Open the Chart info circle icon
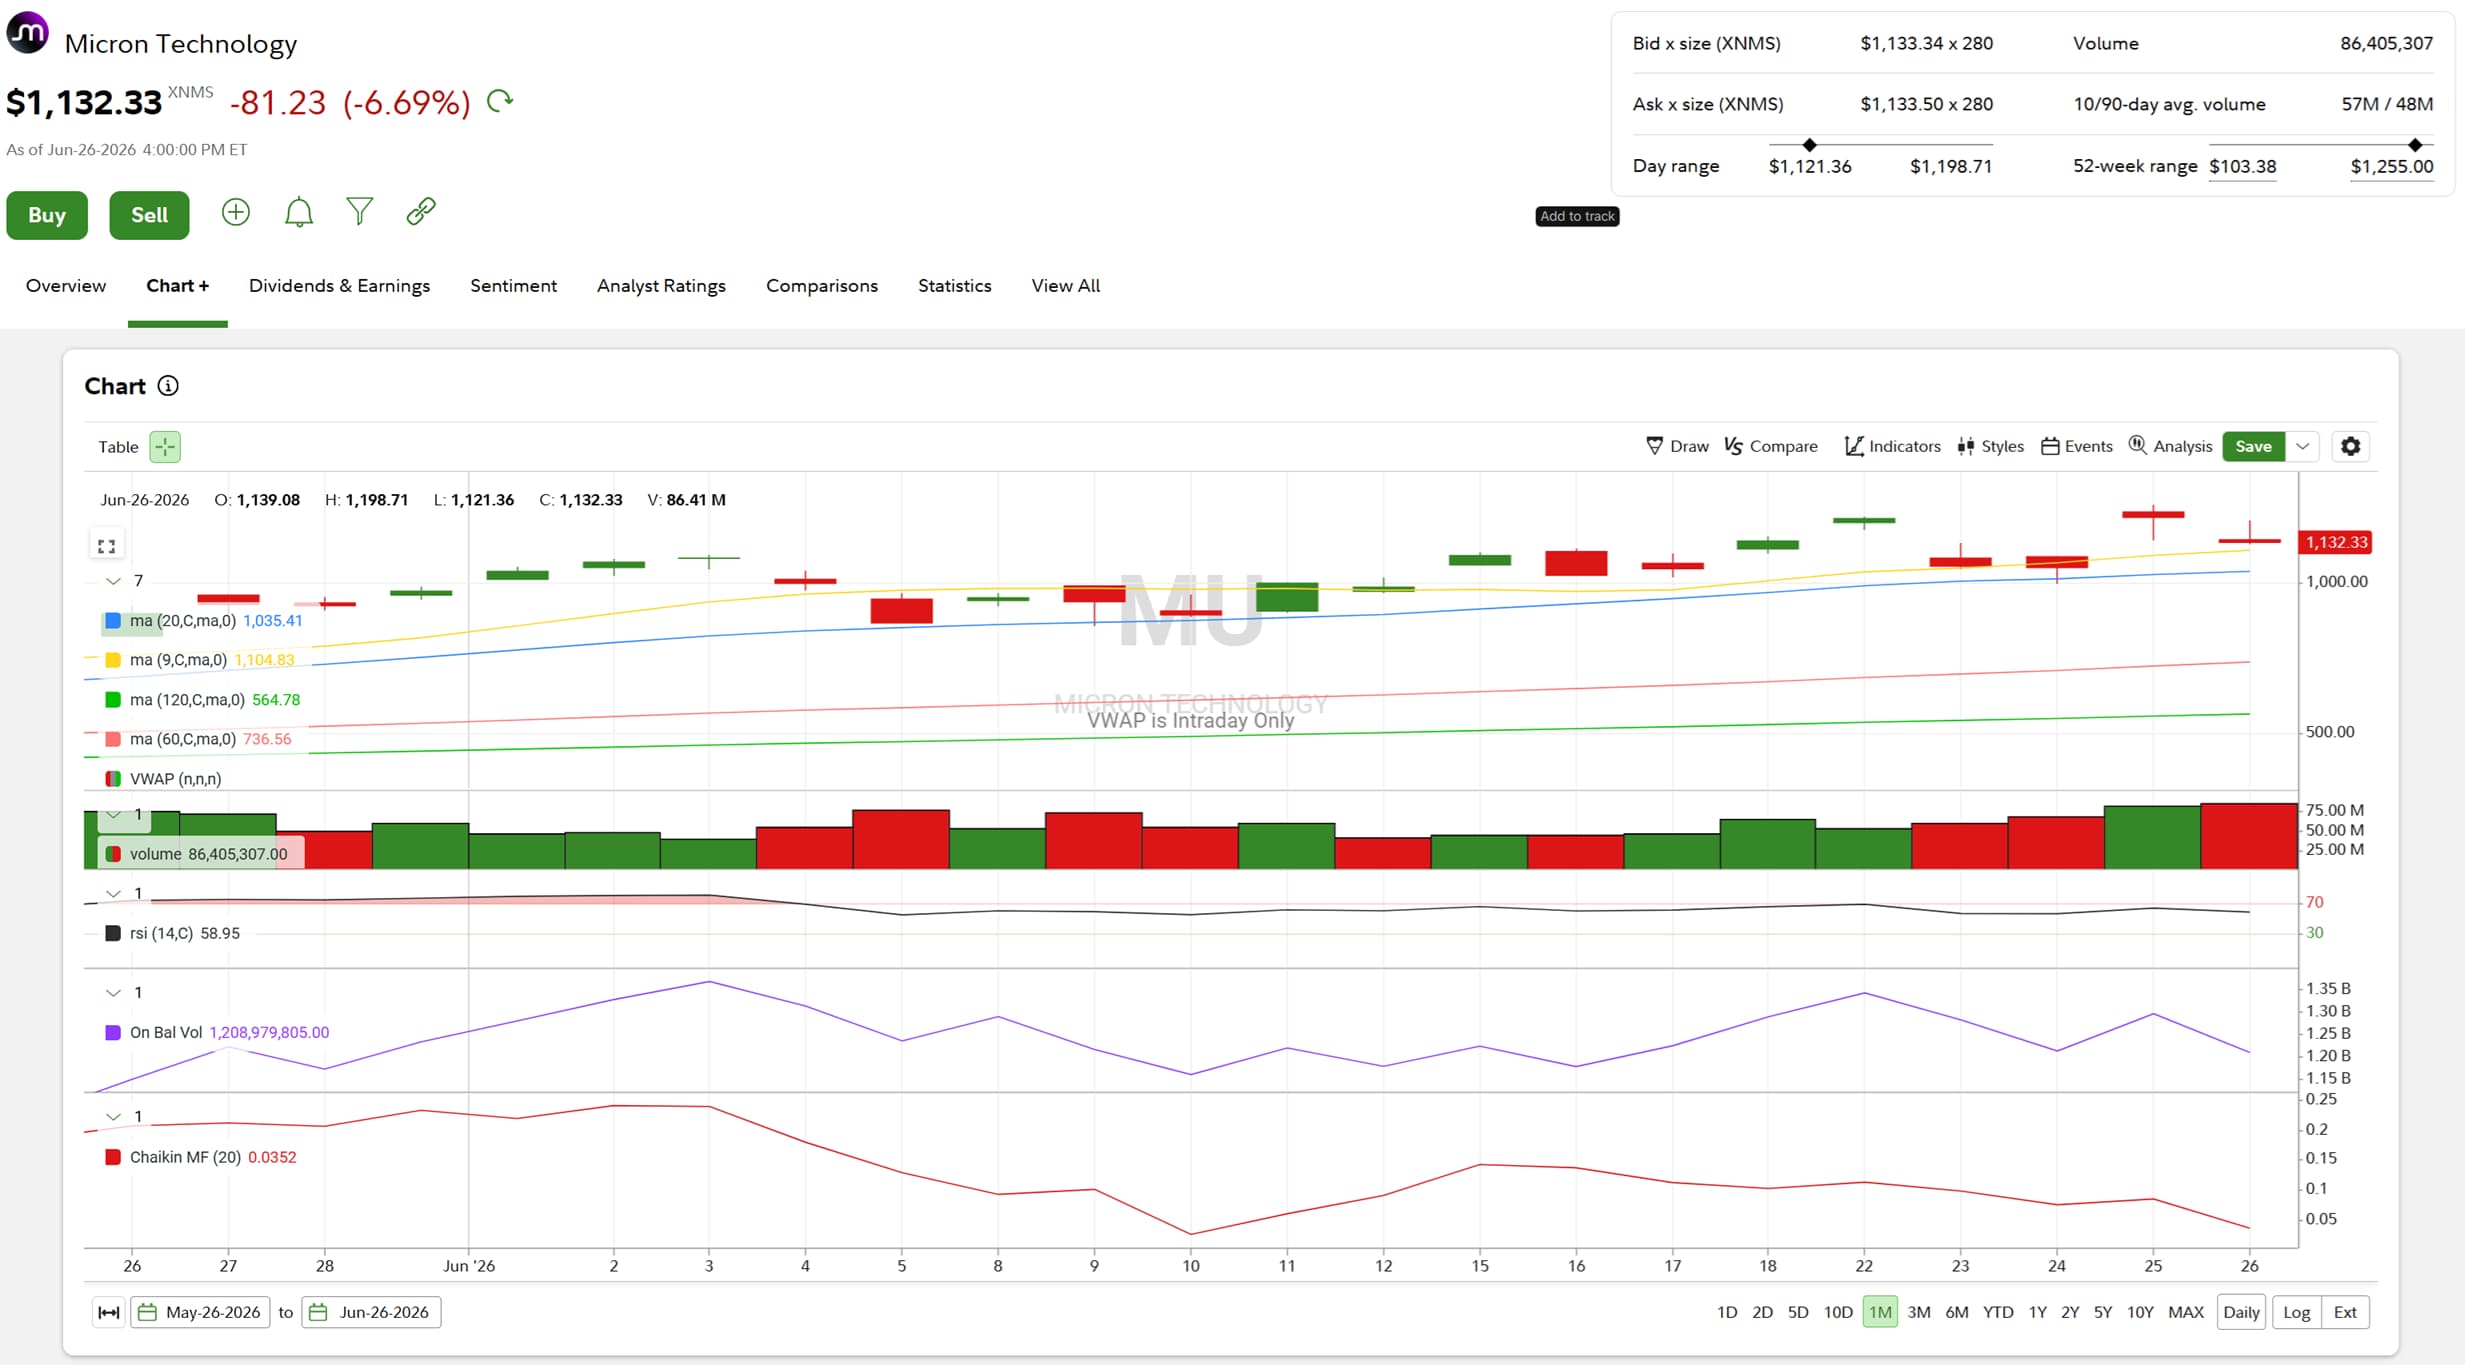The height and width of the screenshot is (1365, 2465). pyautogui.click(x=168, y=386)
